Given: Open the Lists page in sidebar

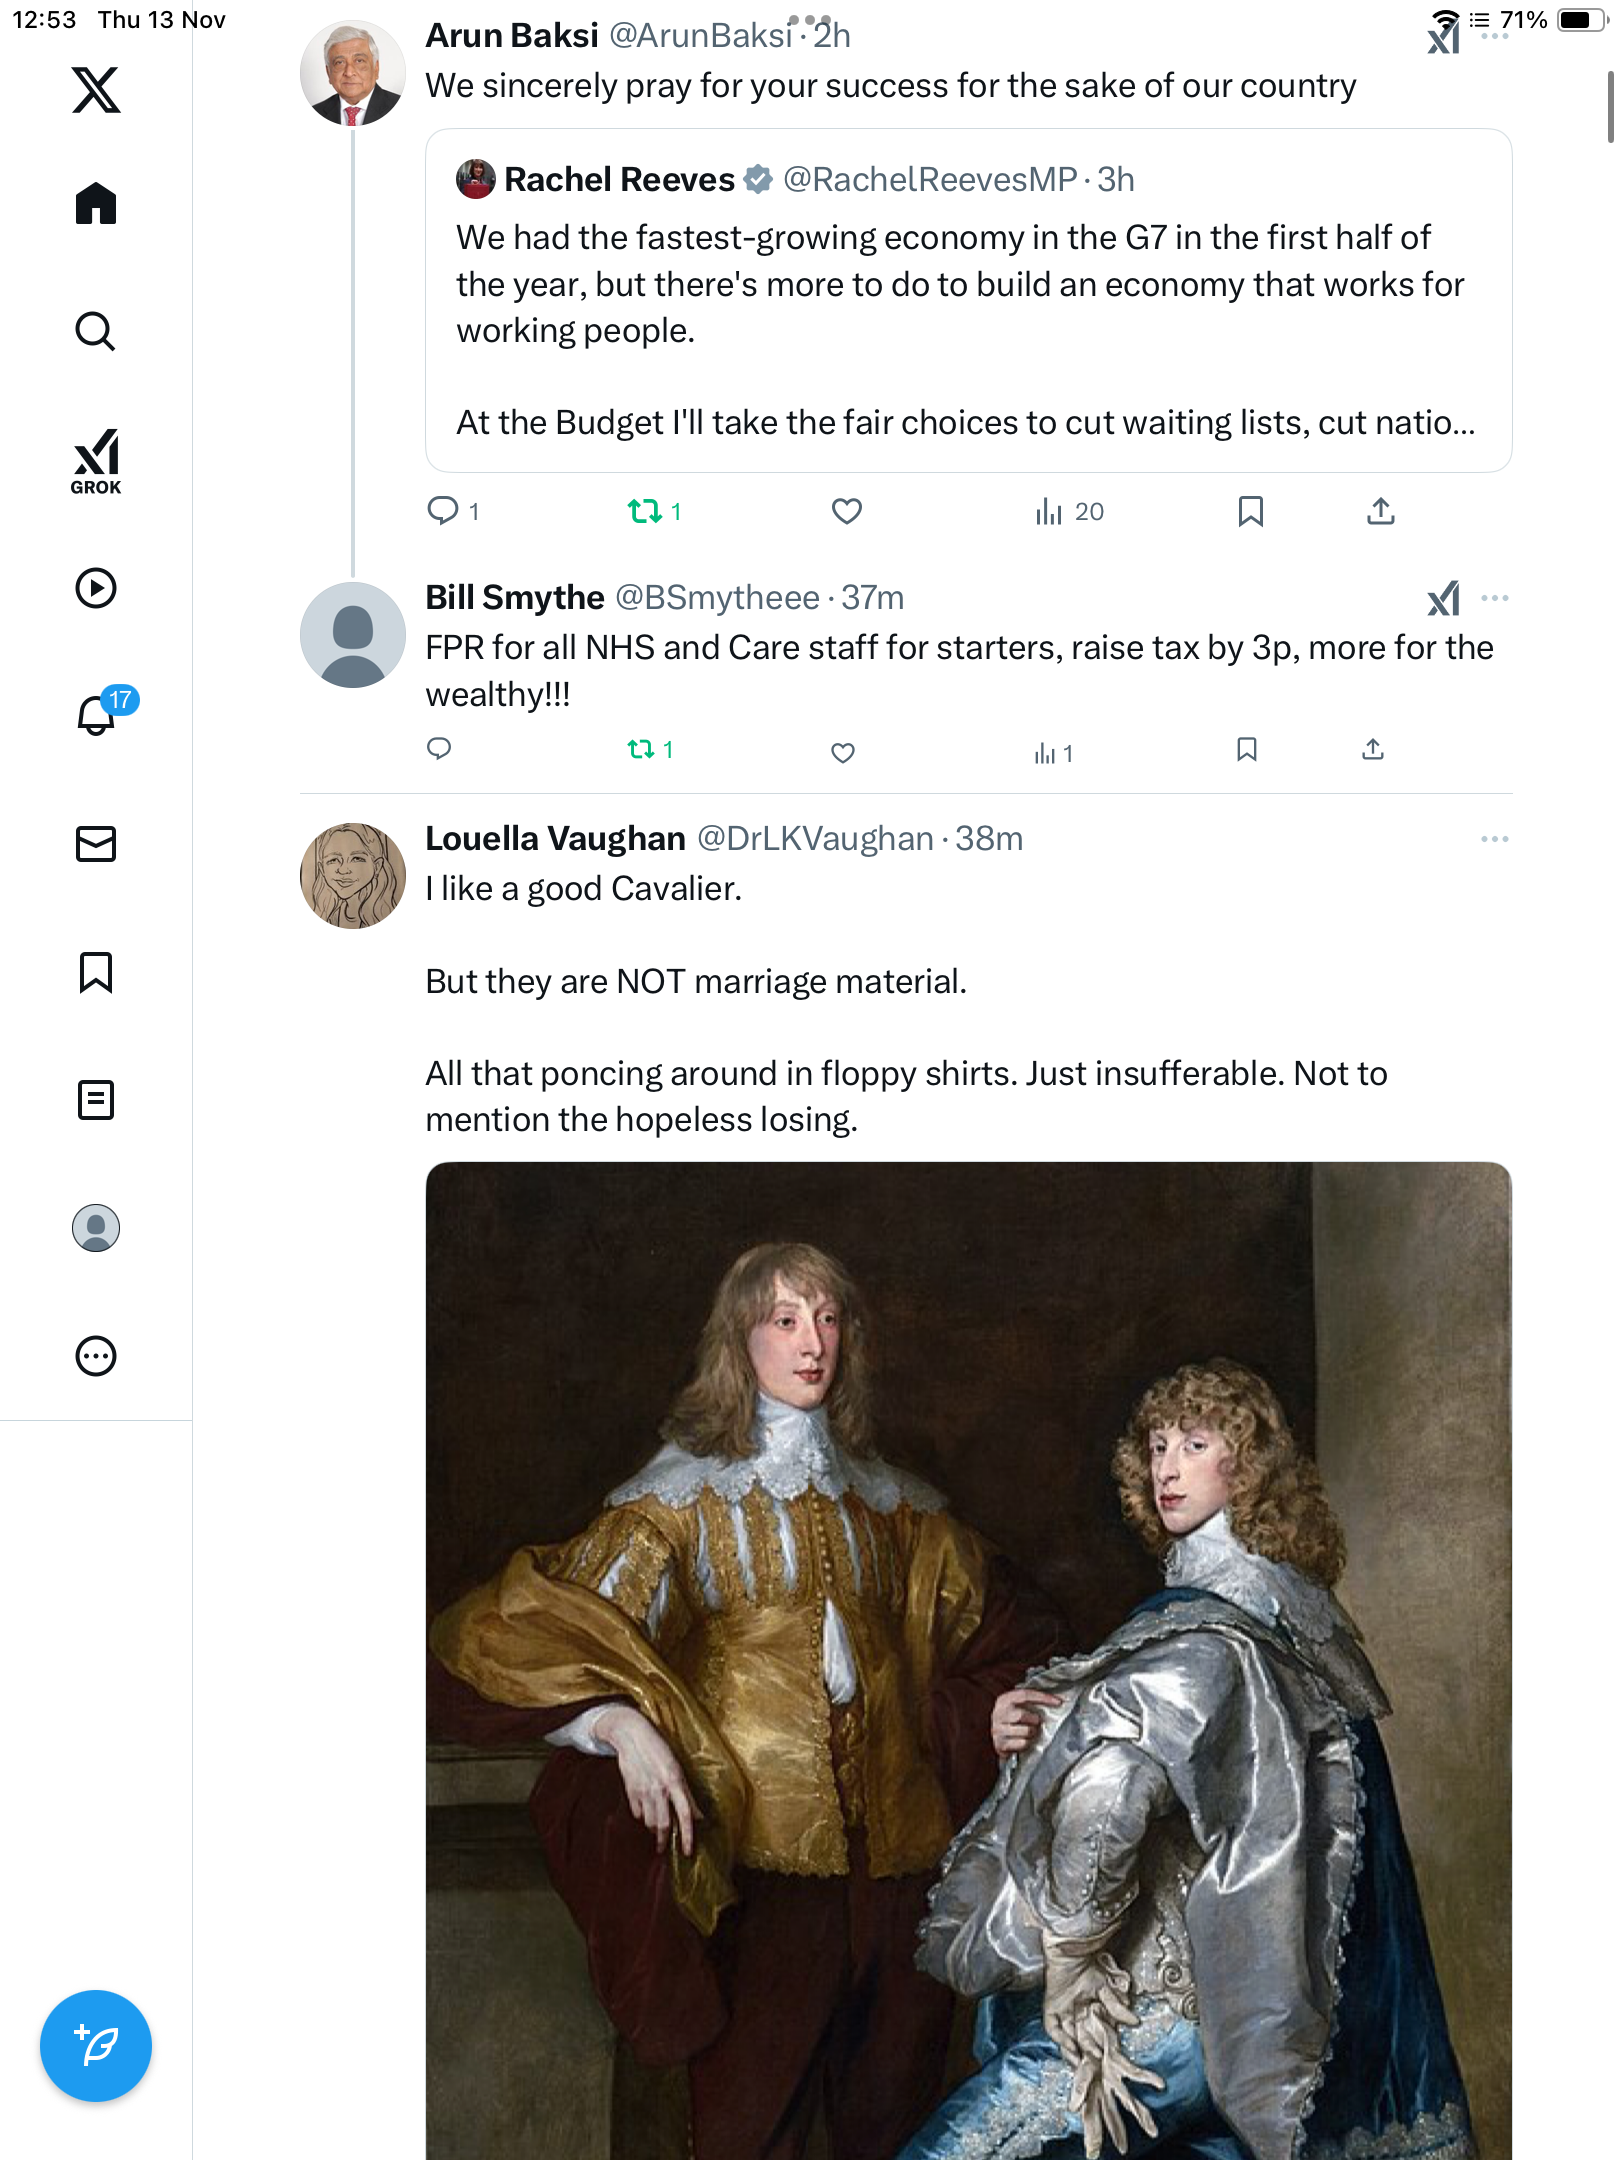Looking at the screenshot, I should point(96,1100).
